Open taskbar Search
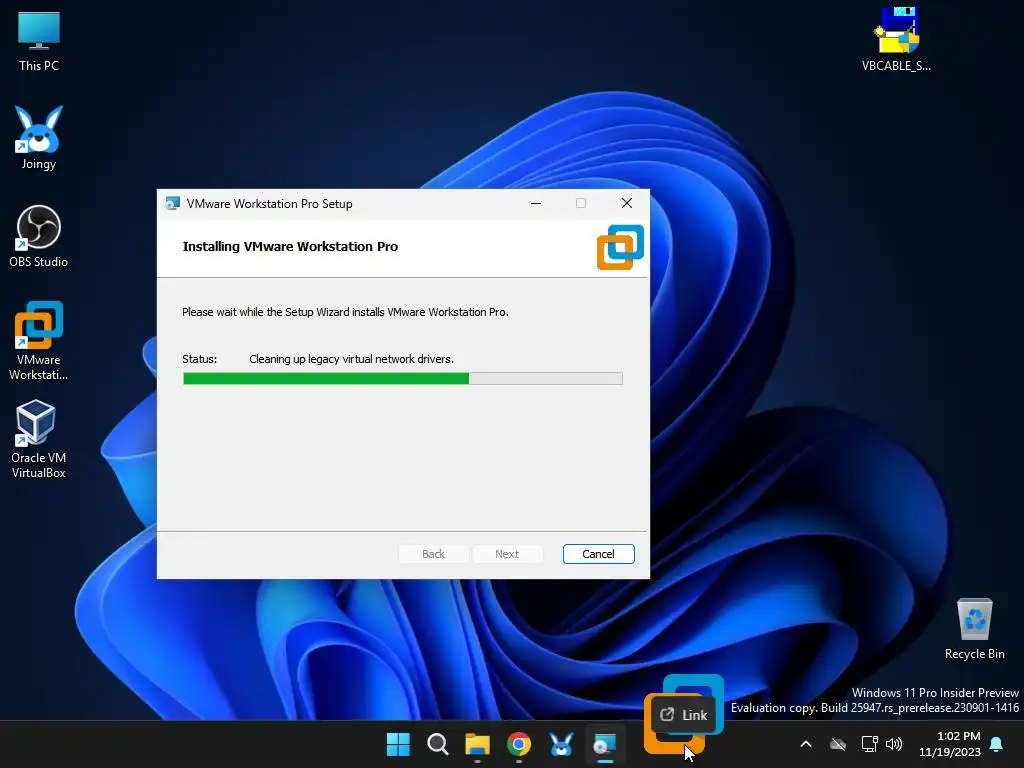The height and width of the screenshot is (768, 1024). 438,744
